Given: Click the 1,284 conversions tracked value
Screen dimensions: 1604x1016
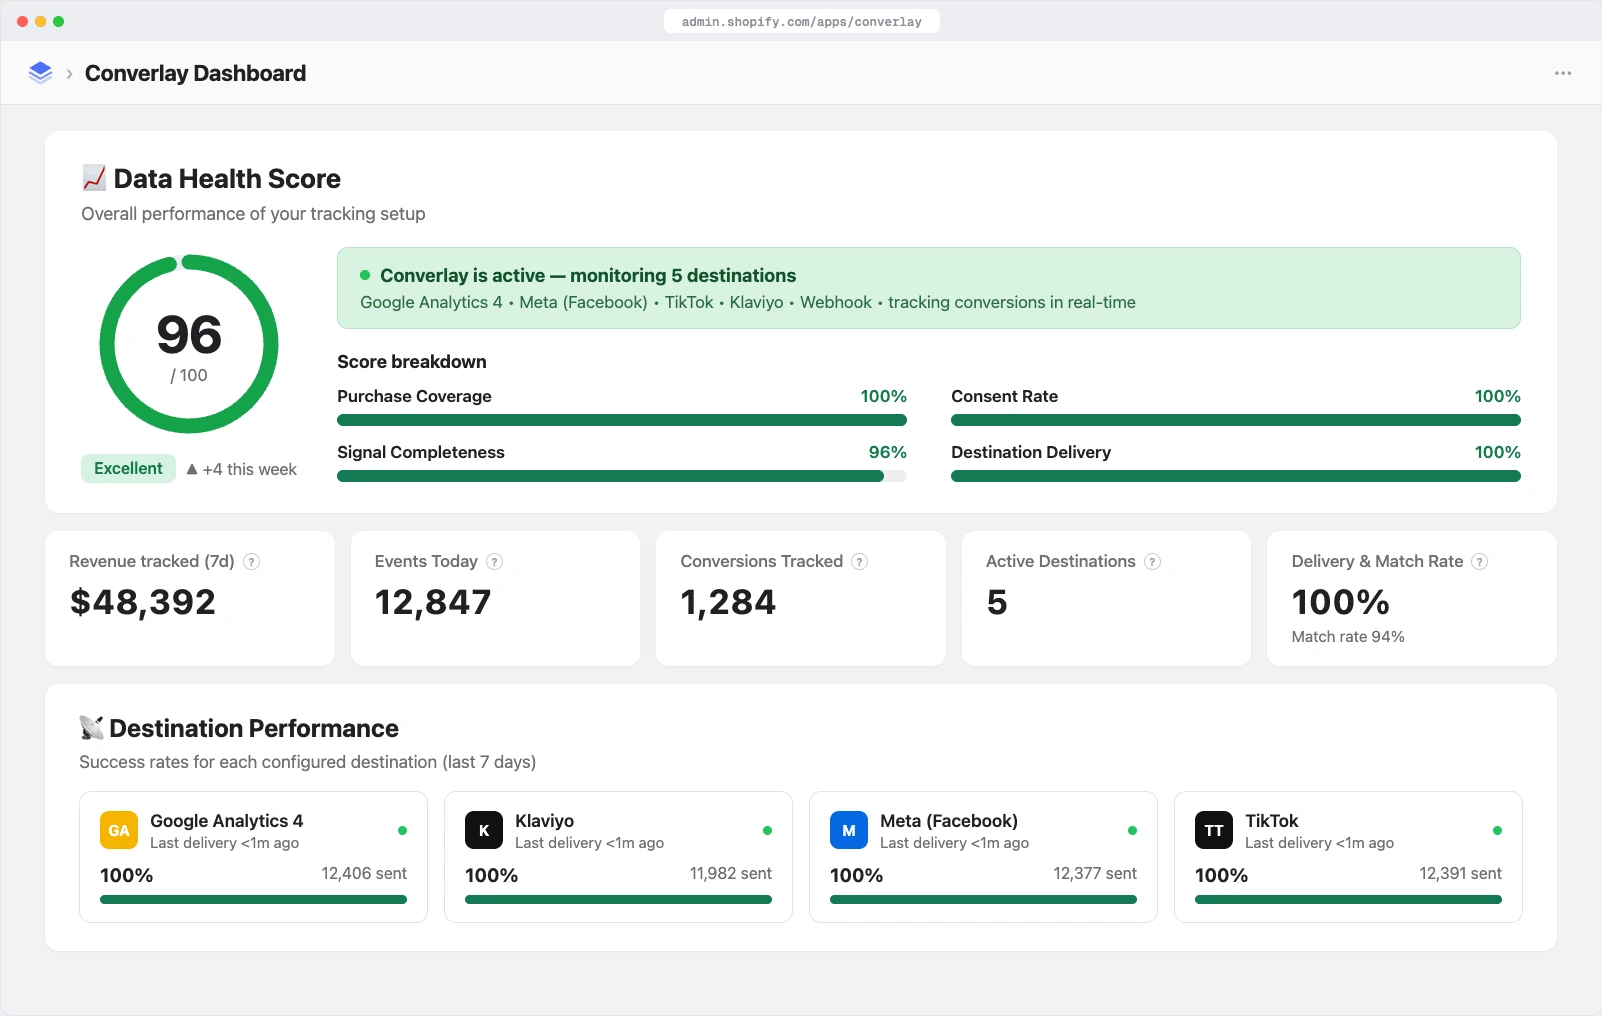Looking at the screenshot, I should (x=728, y=602).
